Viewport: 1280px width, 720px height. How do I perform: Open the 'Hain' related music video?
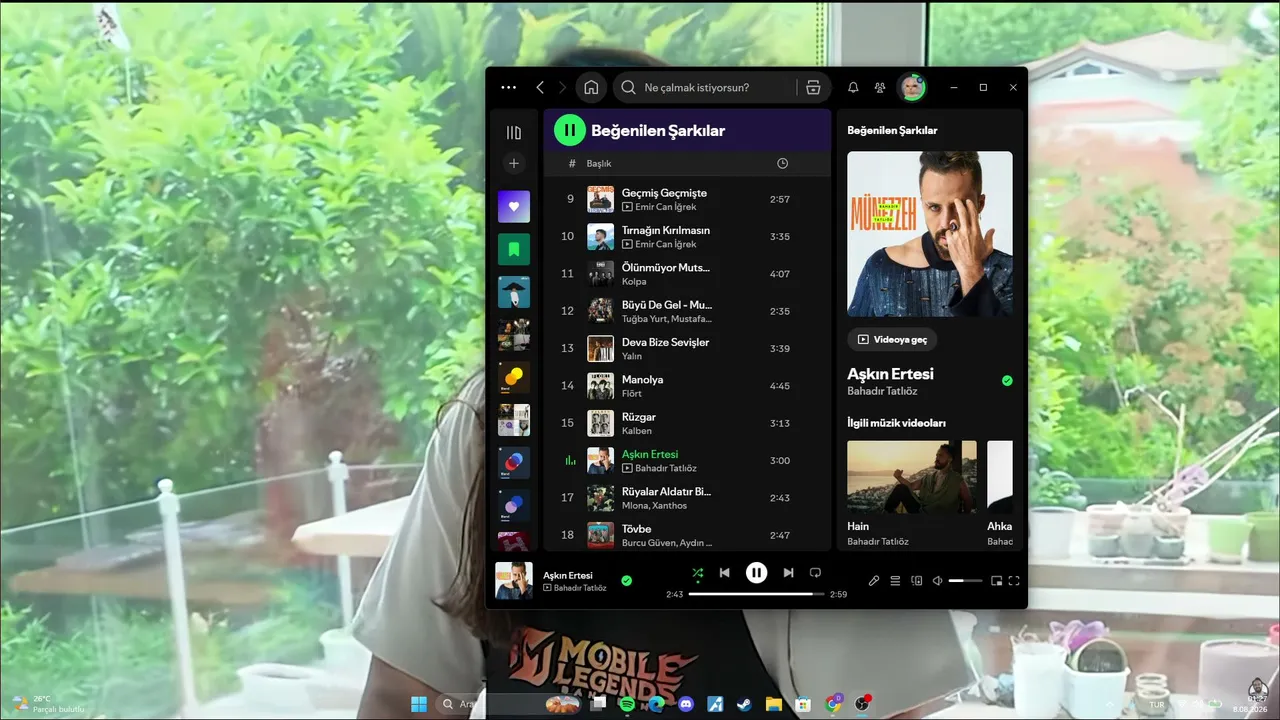(x=912, y=494)
